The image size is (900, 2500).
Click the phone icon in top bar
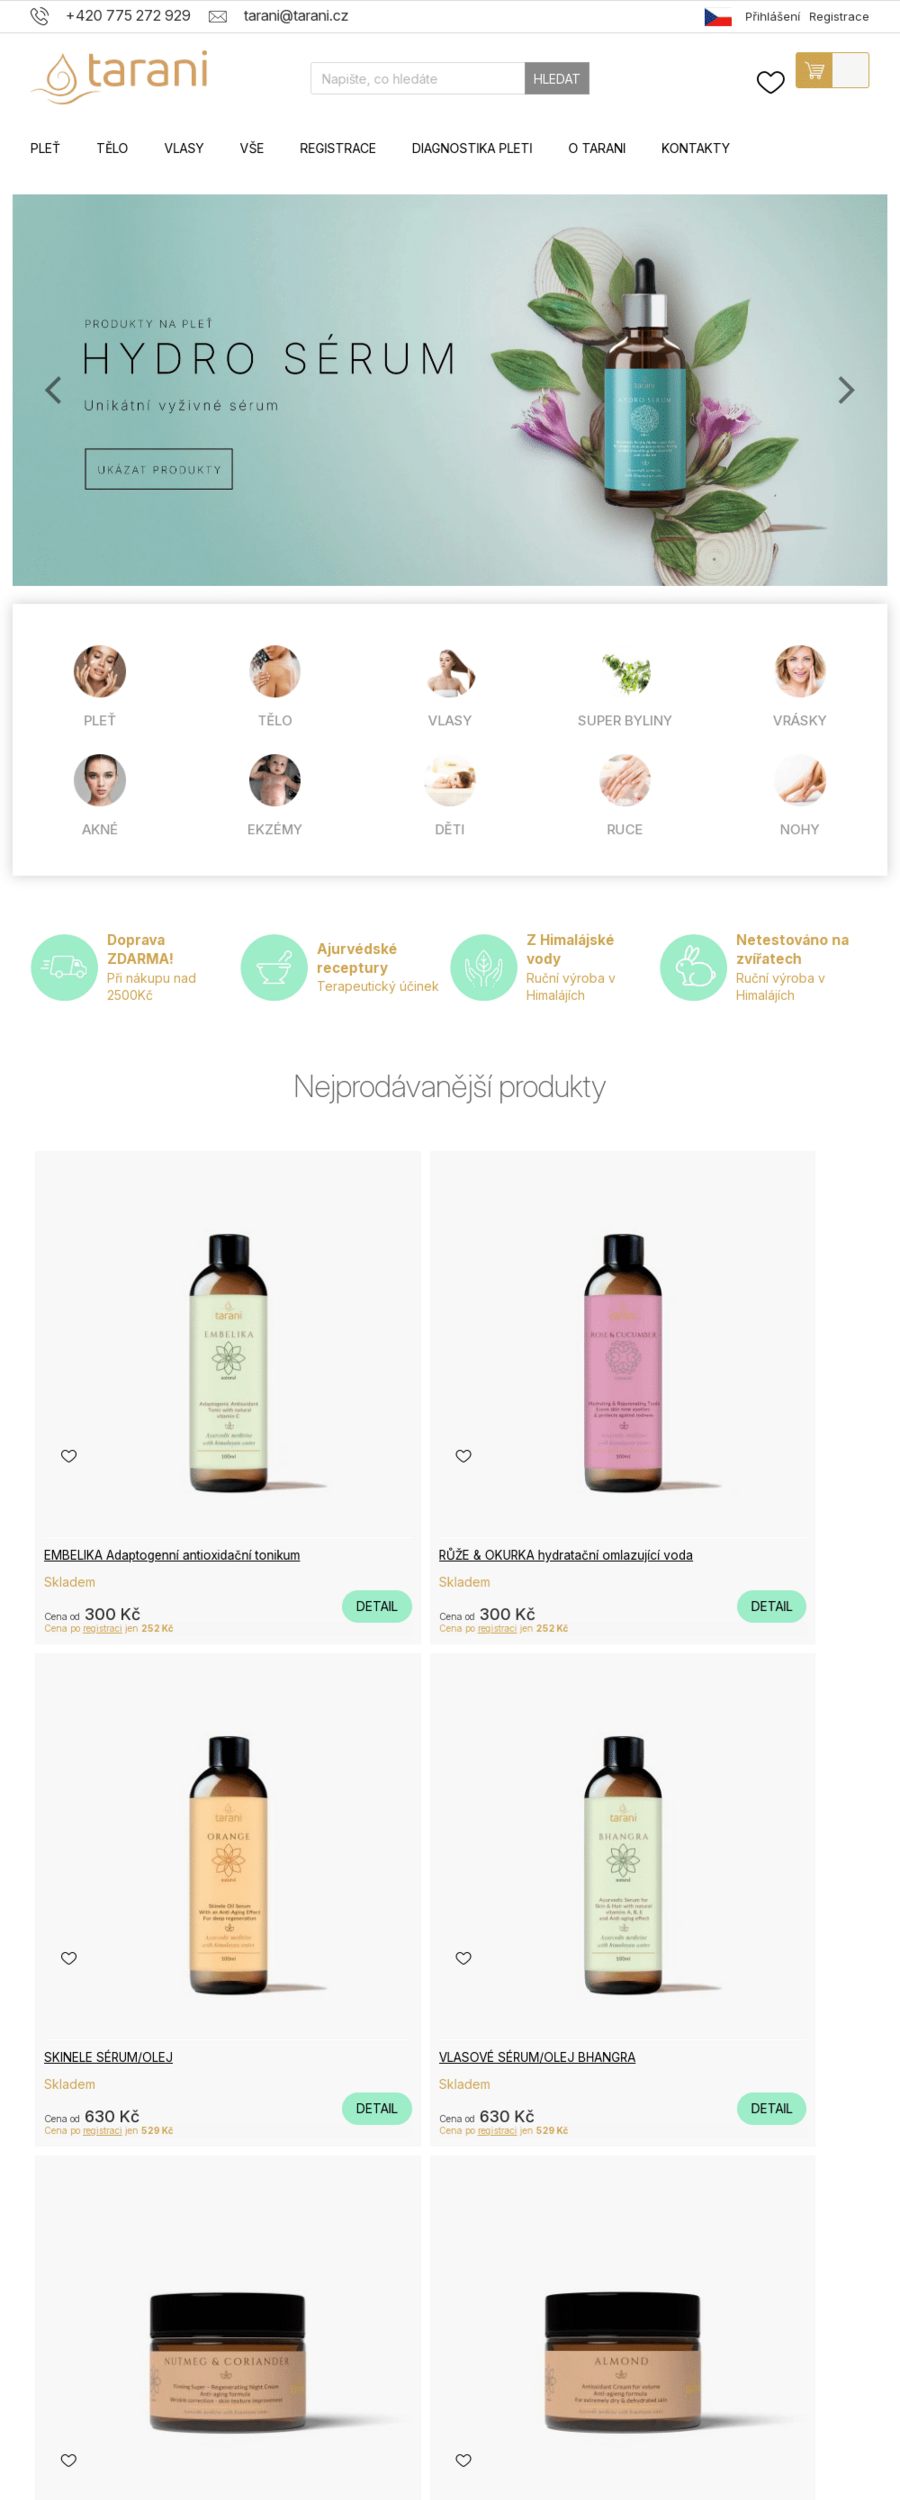(x=39, y=16)
